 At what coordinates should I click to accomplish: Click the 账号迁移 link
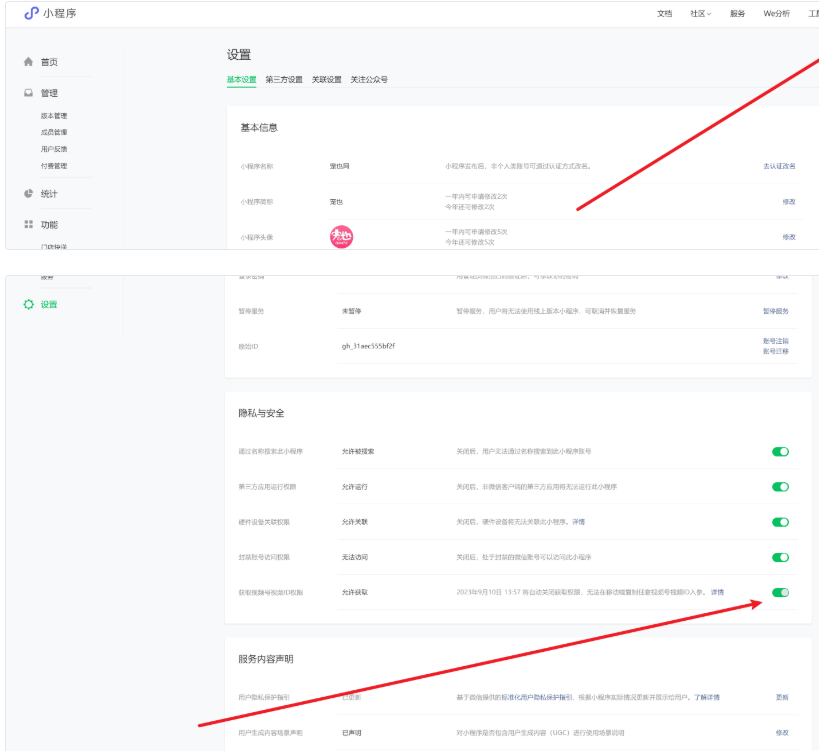776,351
